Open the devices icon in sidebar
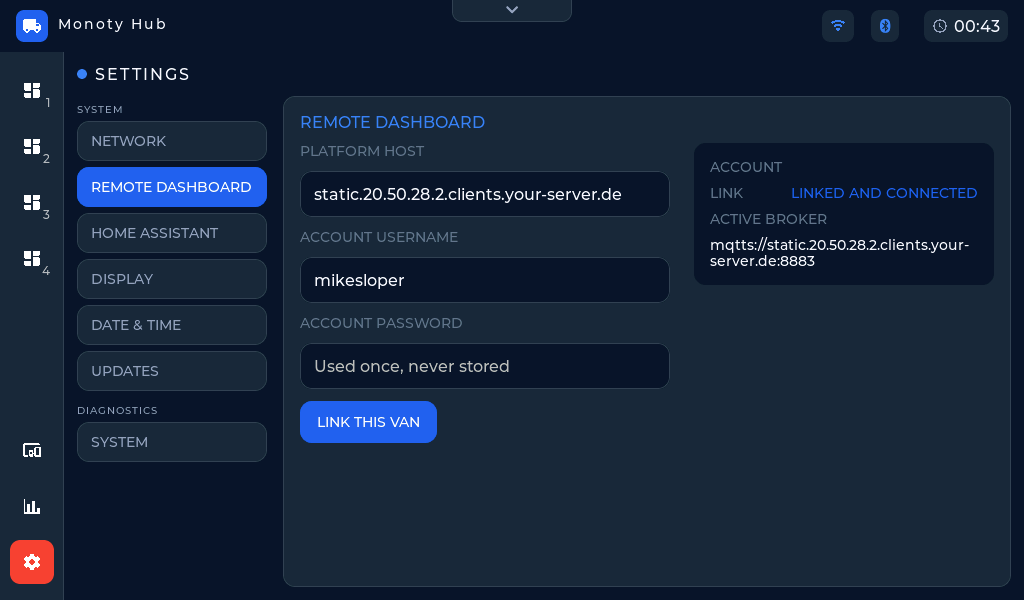The image size is (1024, 600). point(32,450)
